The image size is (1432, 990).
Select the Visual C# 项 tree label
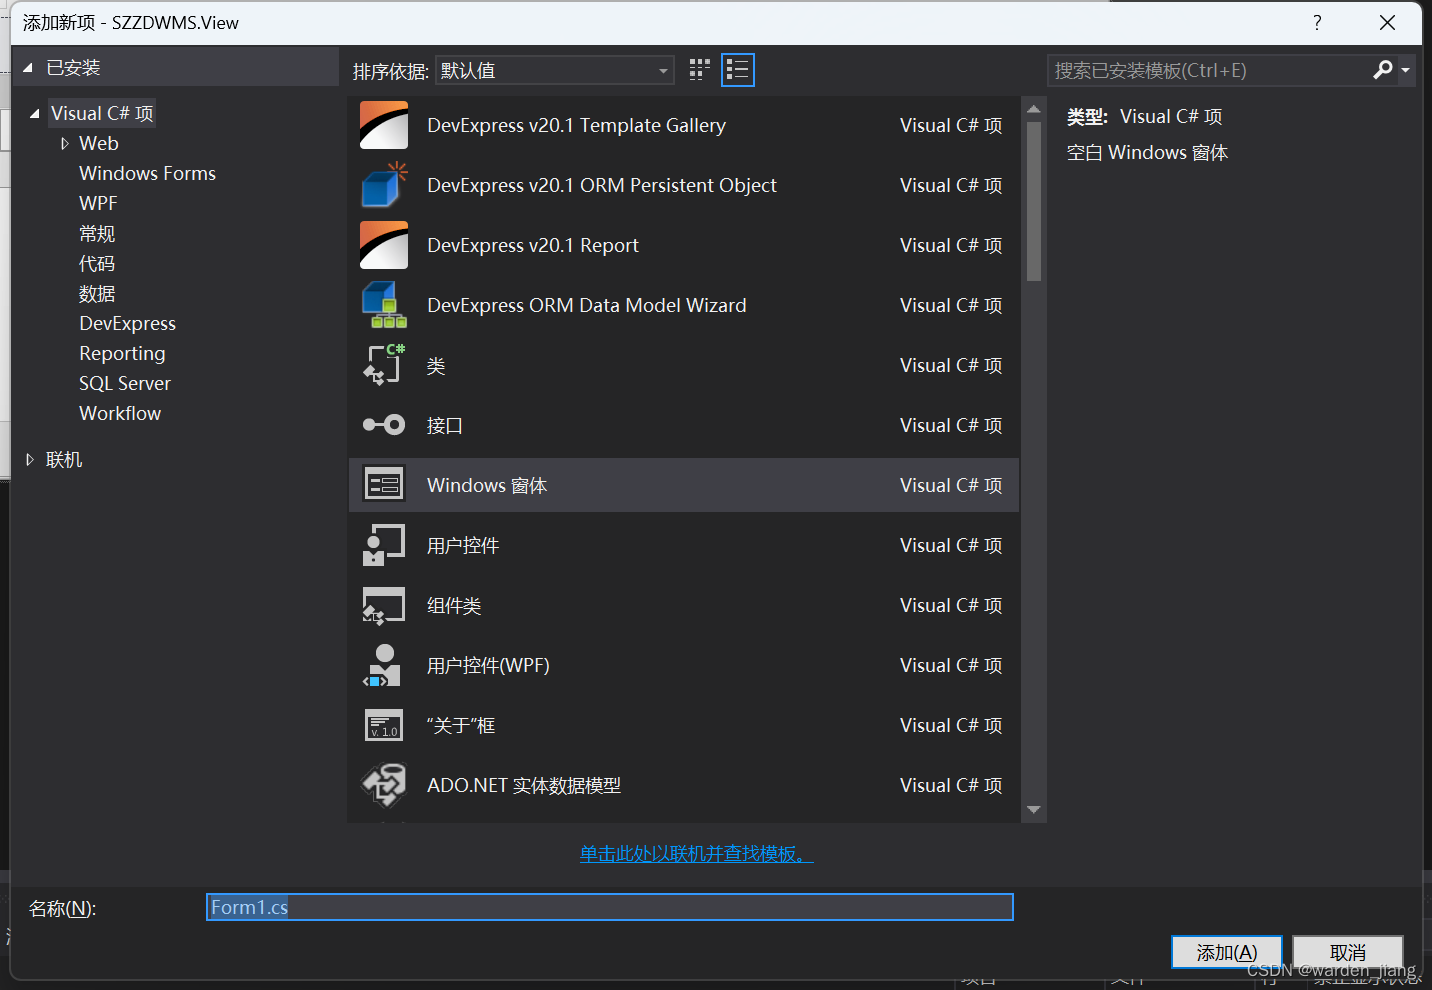coord(102,113)
